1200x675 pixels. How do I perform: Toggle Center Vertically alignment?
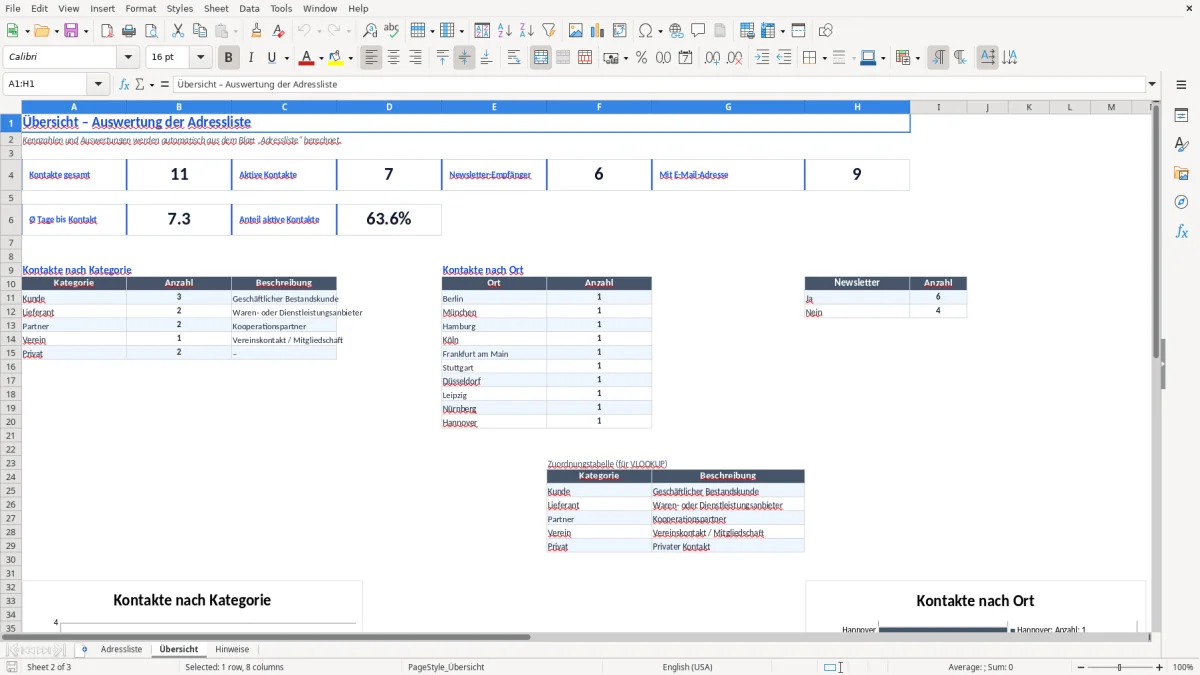pos(464,58)
